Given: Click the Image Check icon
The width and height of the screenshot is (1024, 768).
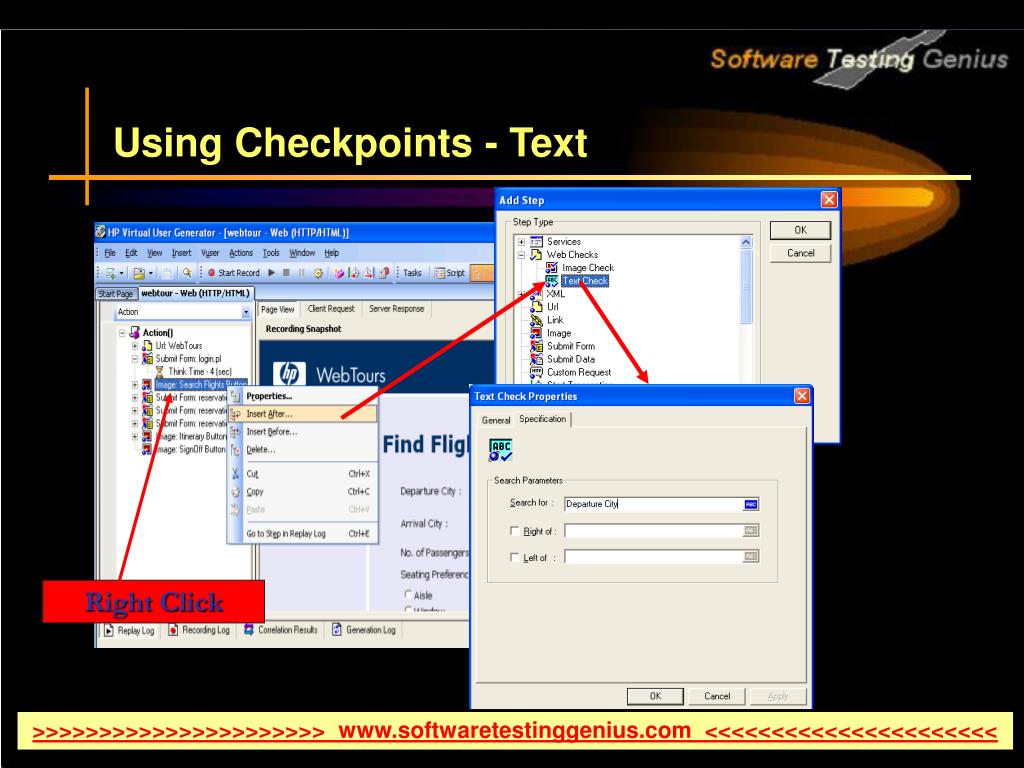Looking at the screenshot, I should 552,268.
